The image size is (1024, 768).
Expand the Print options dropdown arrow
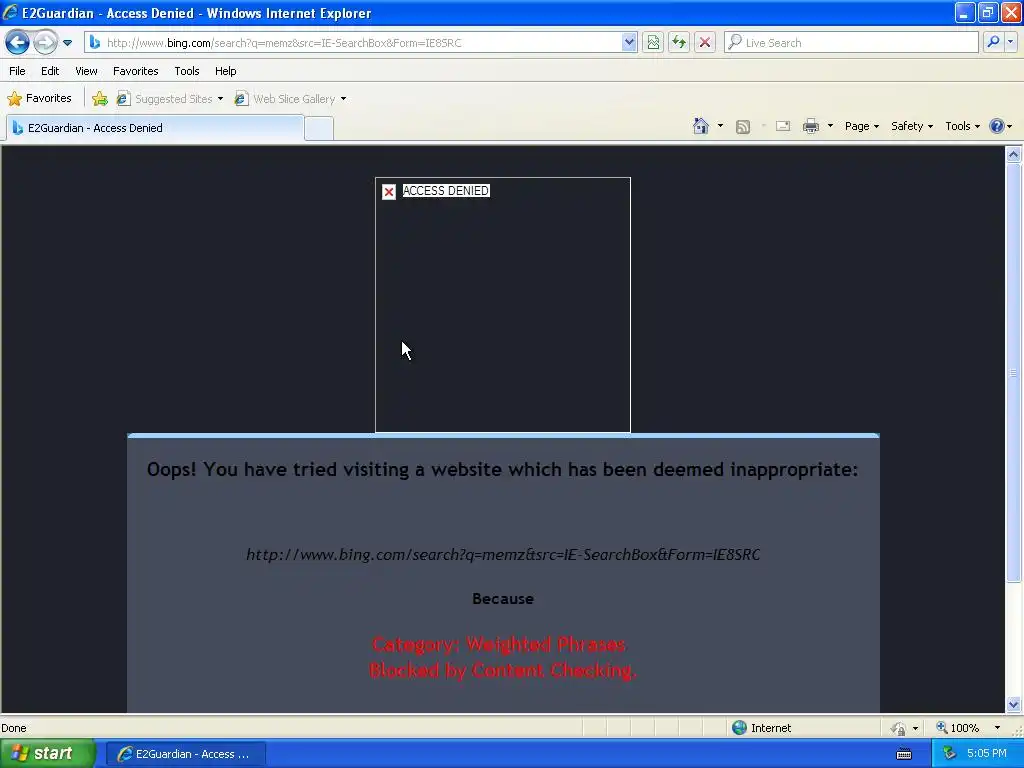click(x=830, y=126)
